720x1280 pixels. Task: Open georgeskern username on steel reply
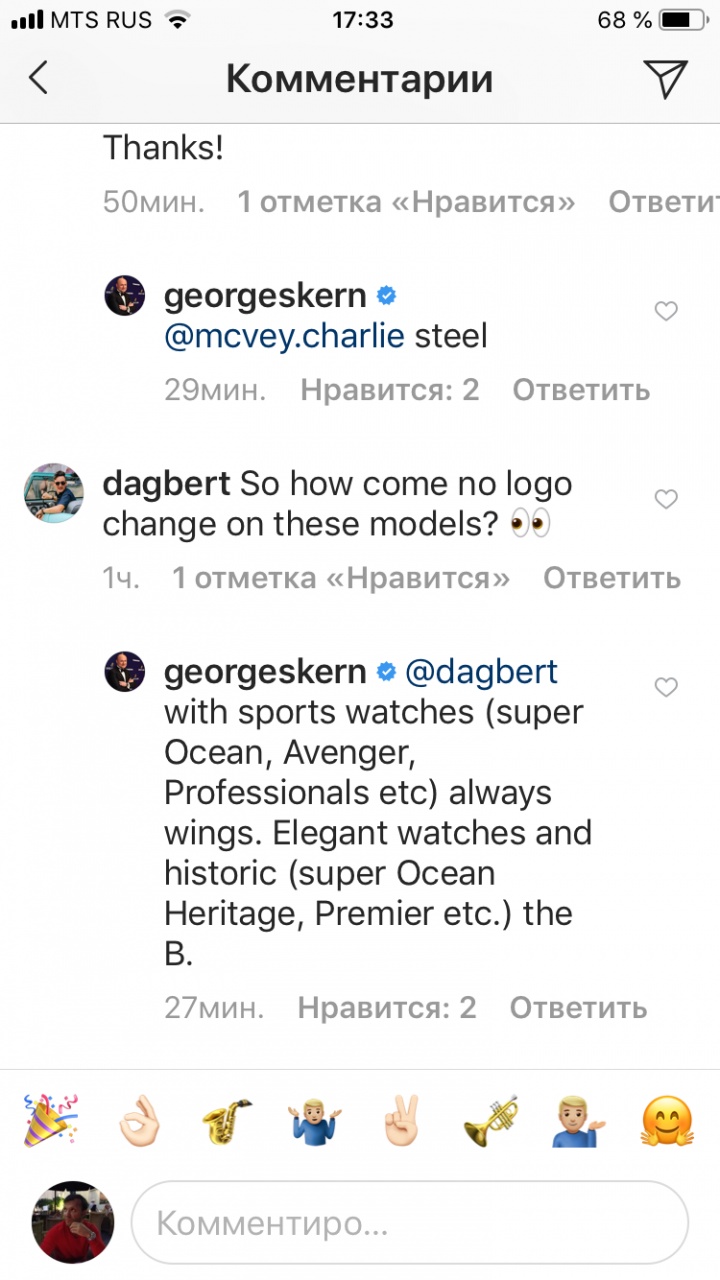coord(264,296)
